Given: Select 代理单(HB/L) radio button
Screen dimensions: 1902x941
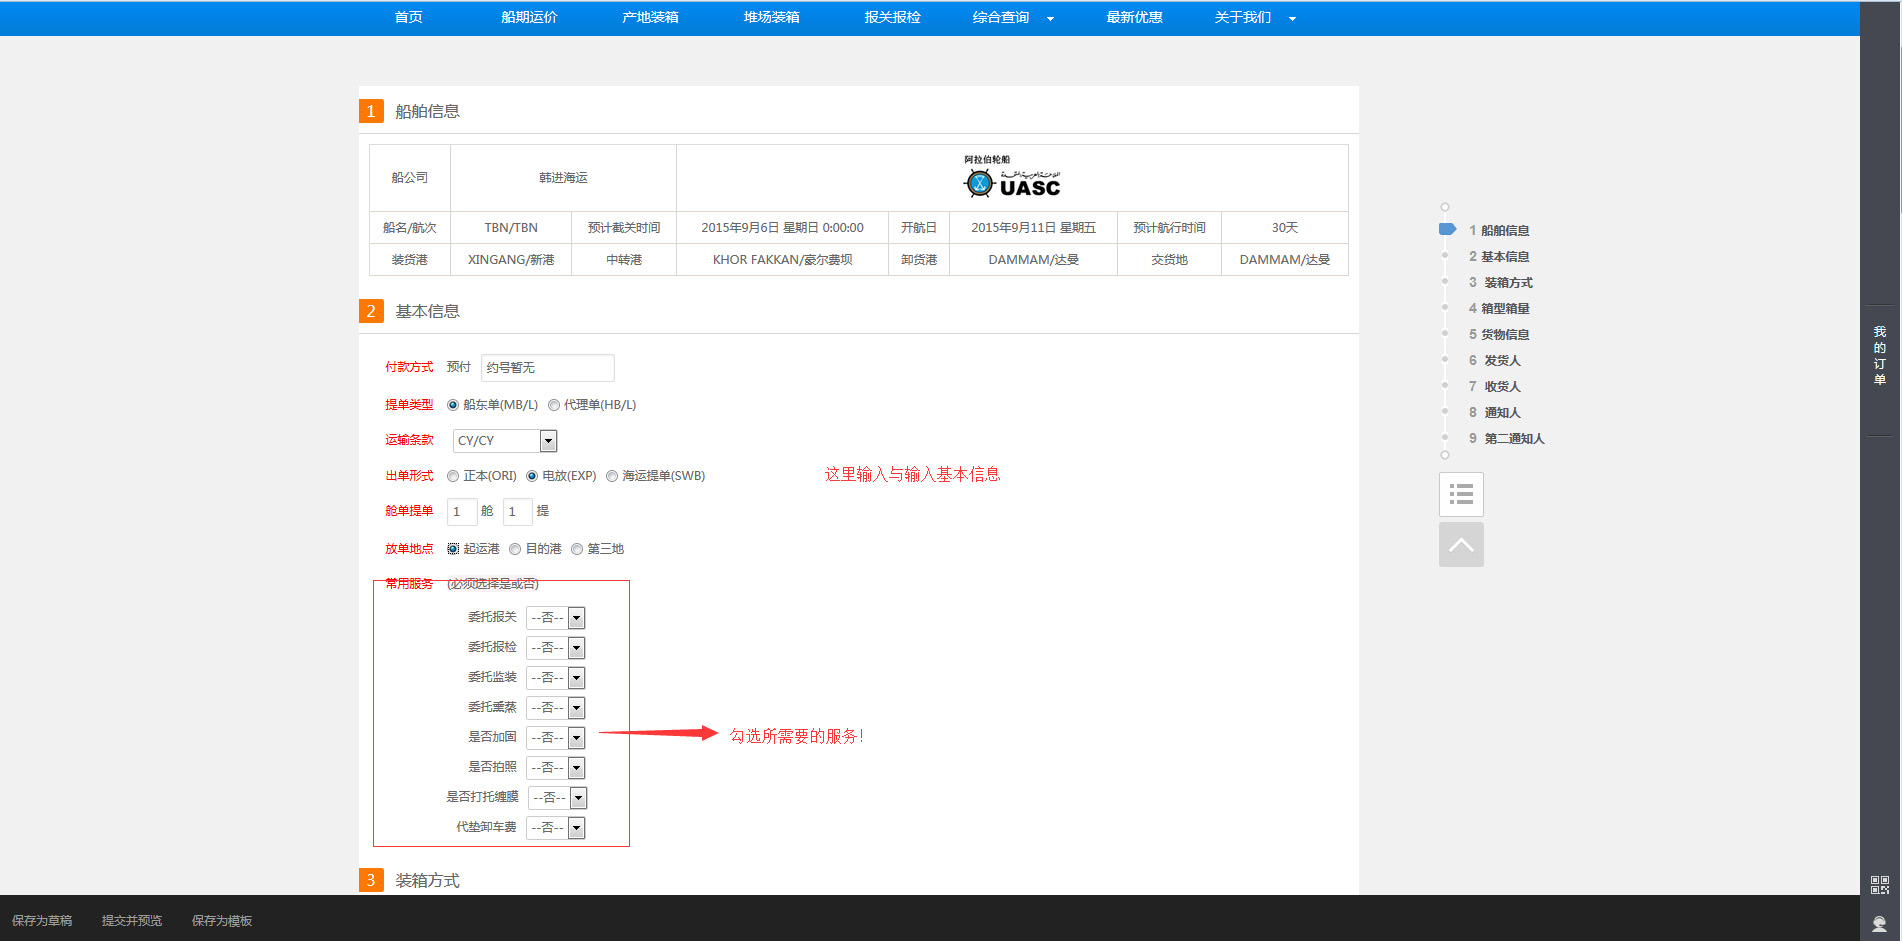Looking at the screenshot, I should 554,405.
